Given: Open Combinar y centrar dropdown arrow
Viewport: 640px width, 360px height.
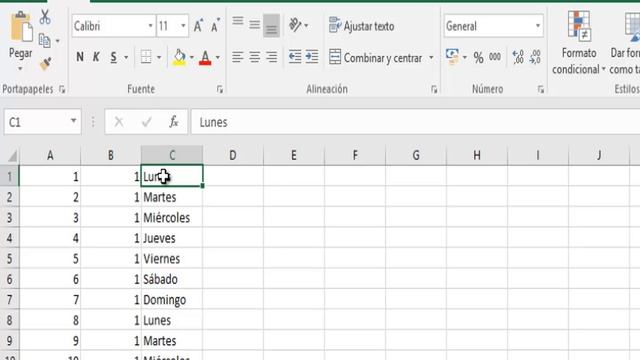Looking at the screenshot, I should 431,58.
